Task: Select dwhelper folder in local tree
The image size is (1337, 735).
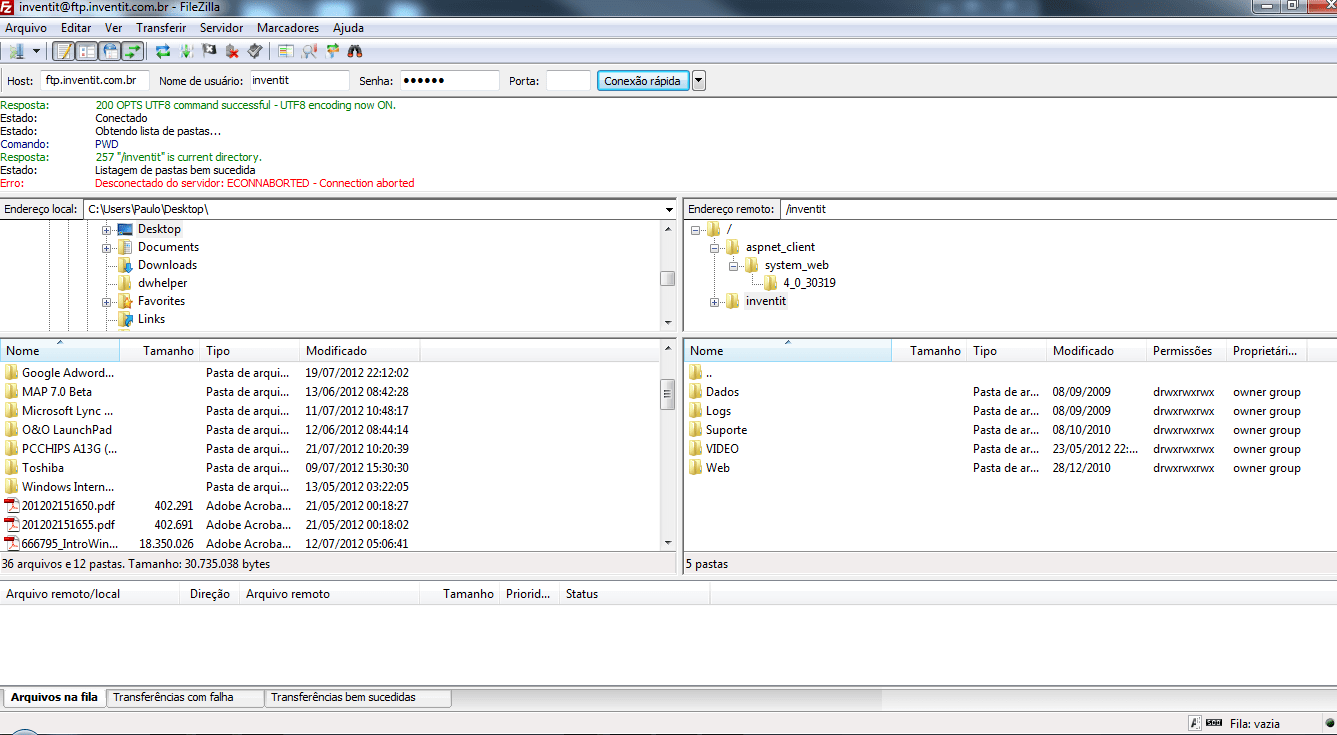Action: point(162,283)
